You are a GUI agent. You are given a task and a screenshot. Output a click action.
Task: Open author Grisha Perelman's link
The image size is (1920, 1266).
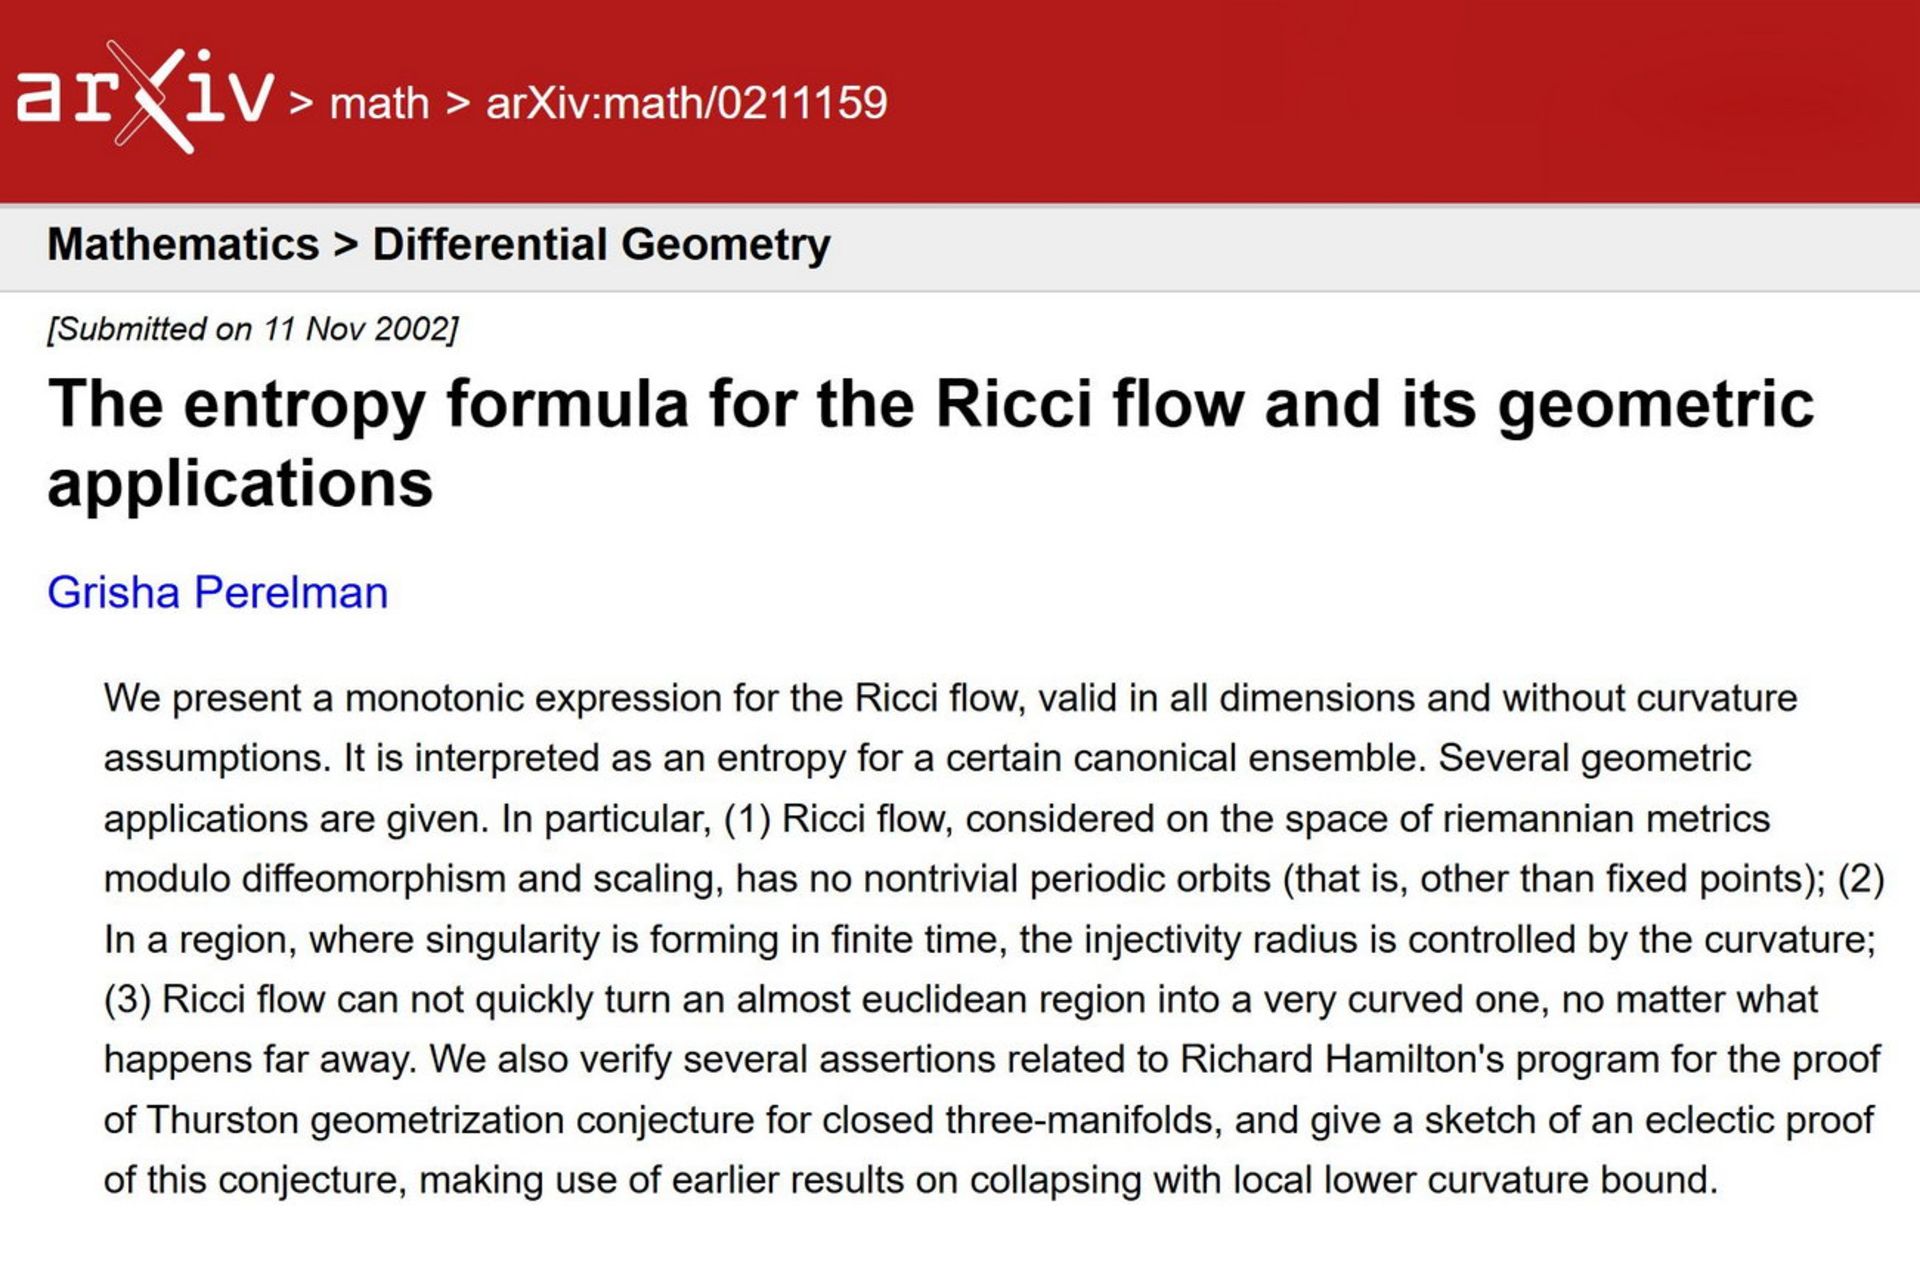(217, 592)
